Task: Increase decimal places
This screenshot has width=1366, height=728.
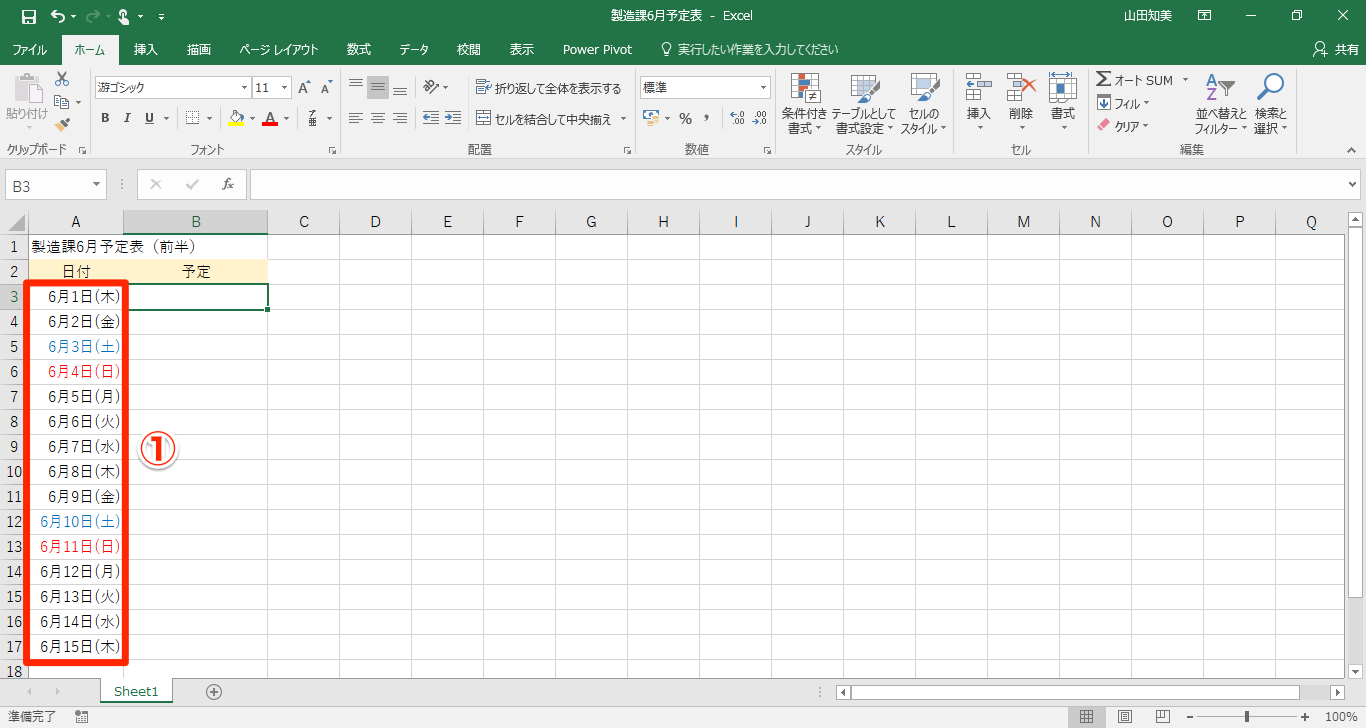Action: coord(738,118)
